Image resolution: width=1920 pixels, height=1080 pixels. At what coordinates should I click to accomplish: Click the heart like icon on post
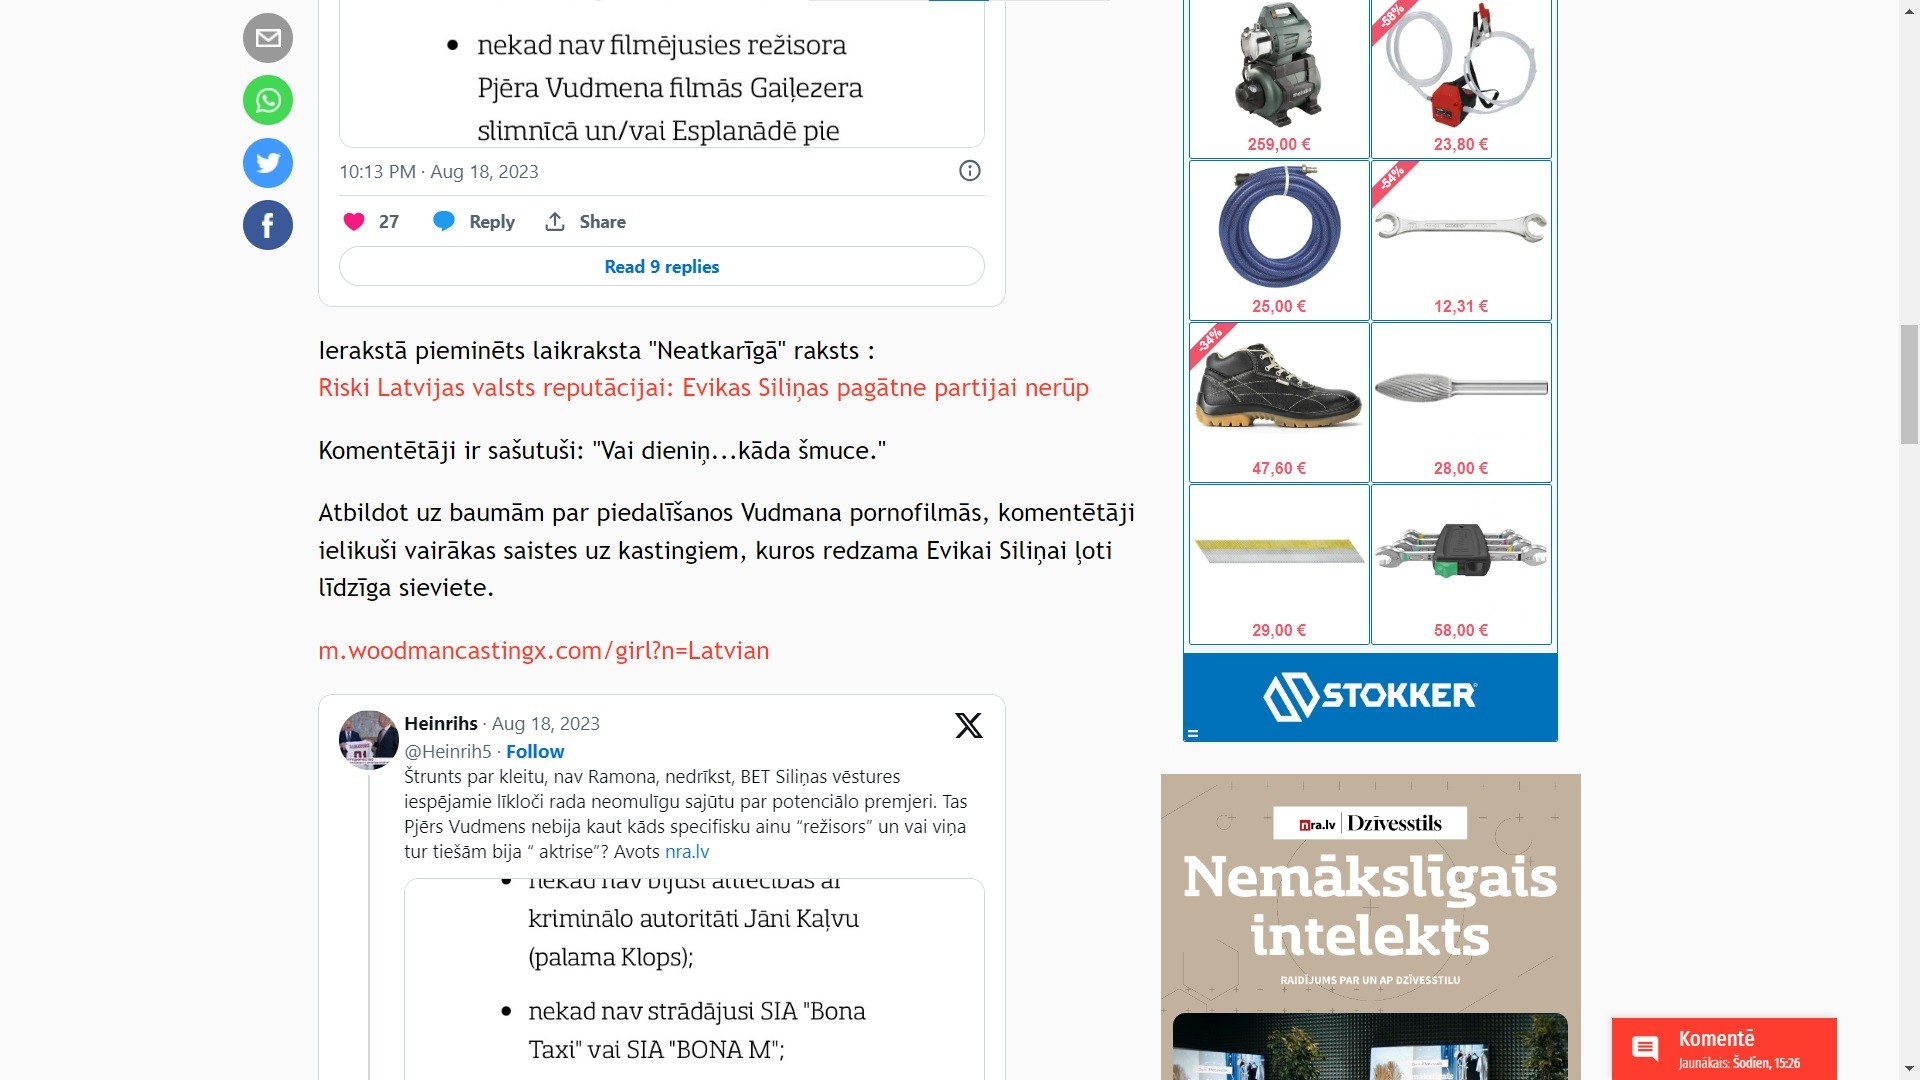(x=355, y=219)
